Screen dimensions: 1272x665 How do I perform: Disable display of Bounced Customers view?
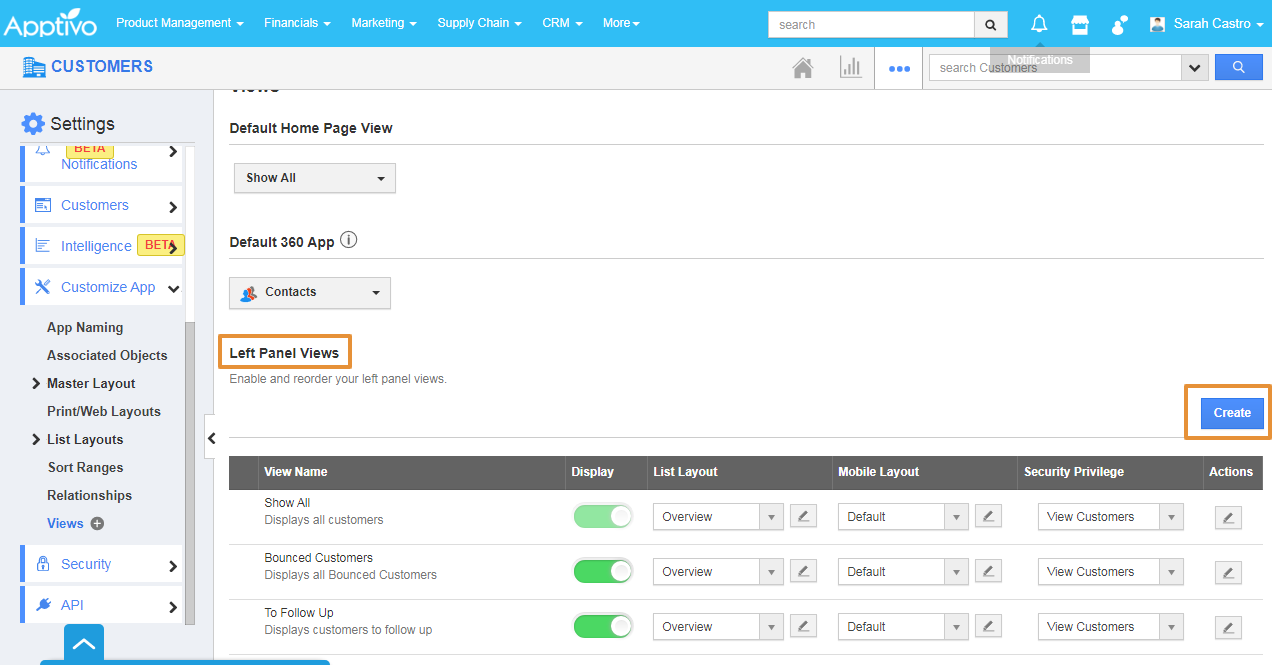602,571
